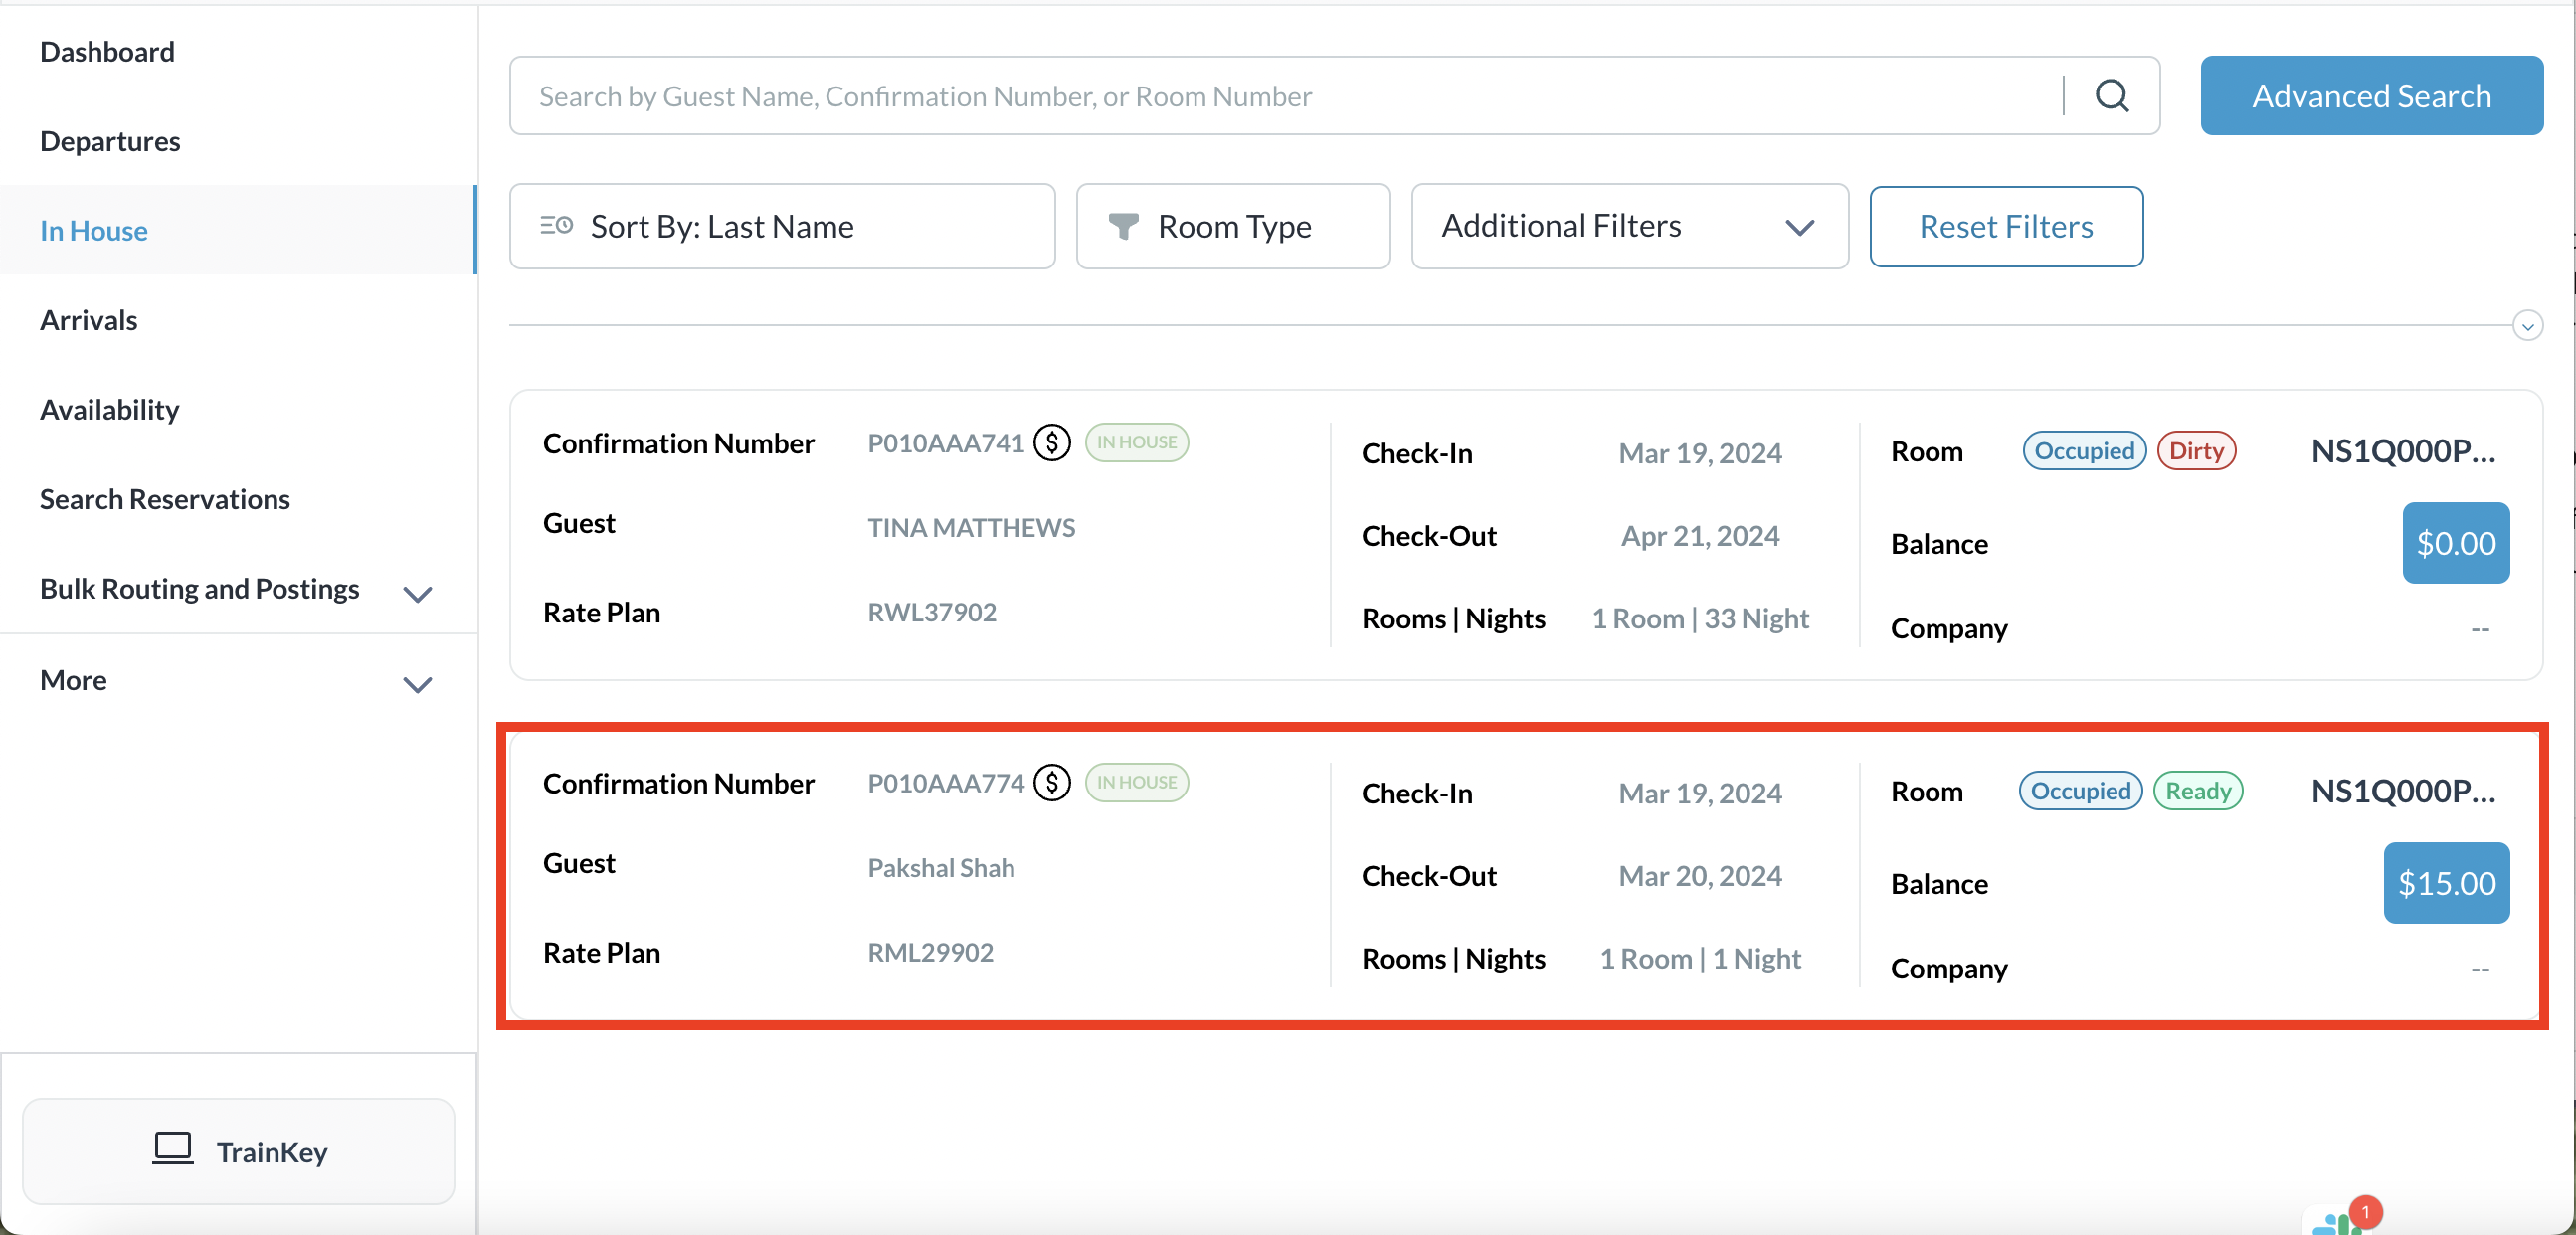Viewport: 2576px width, 1235px height.
Task: Open Arrivals from the sidebar
Action: pos(88,320)
